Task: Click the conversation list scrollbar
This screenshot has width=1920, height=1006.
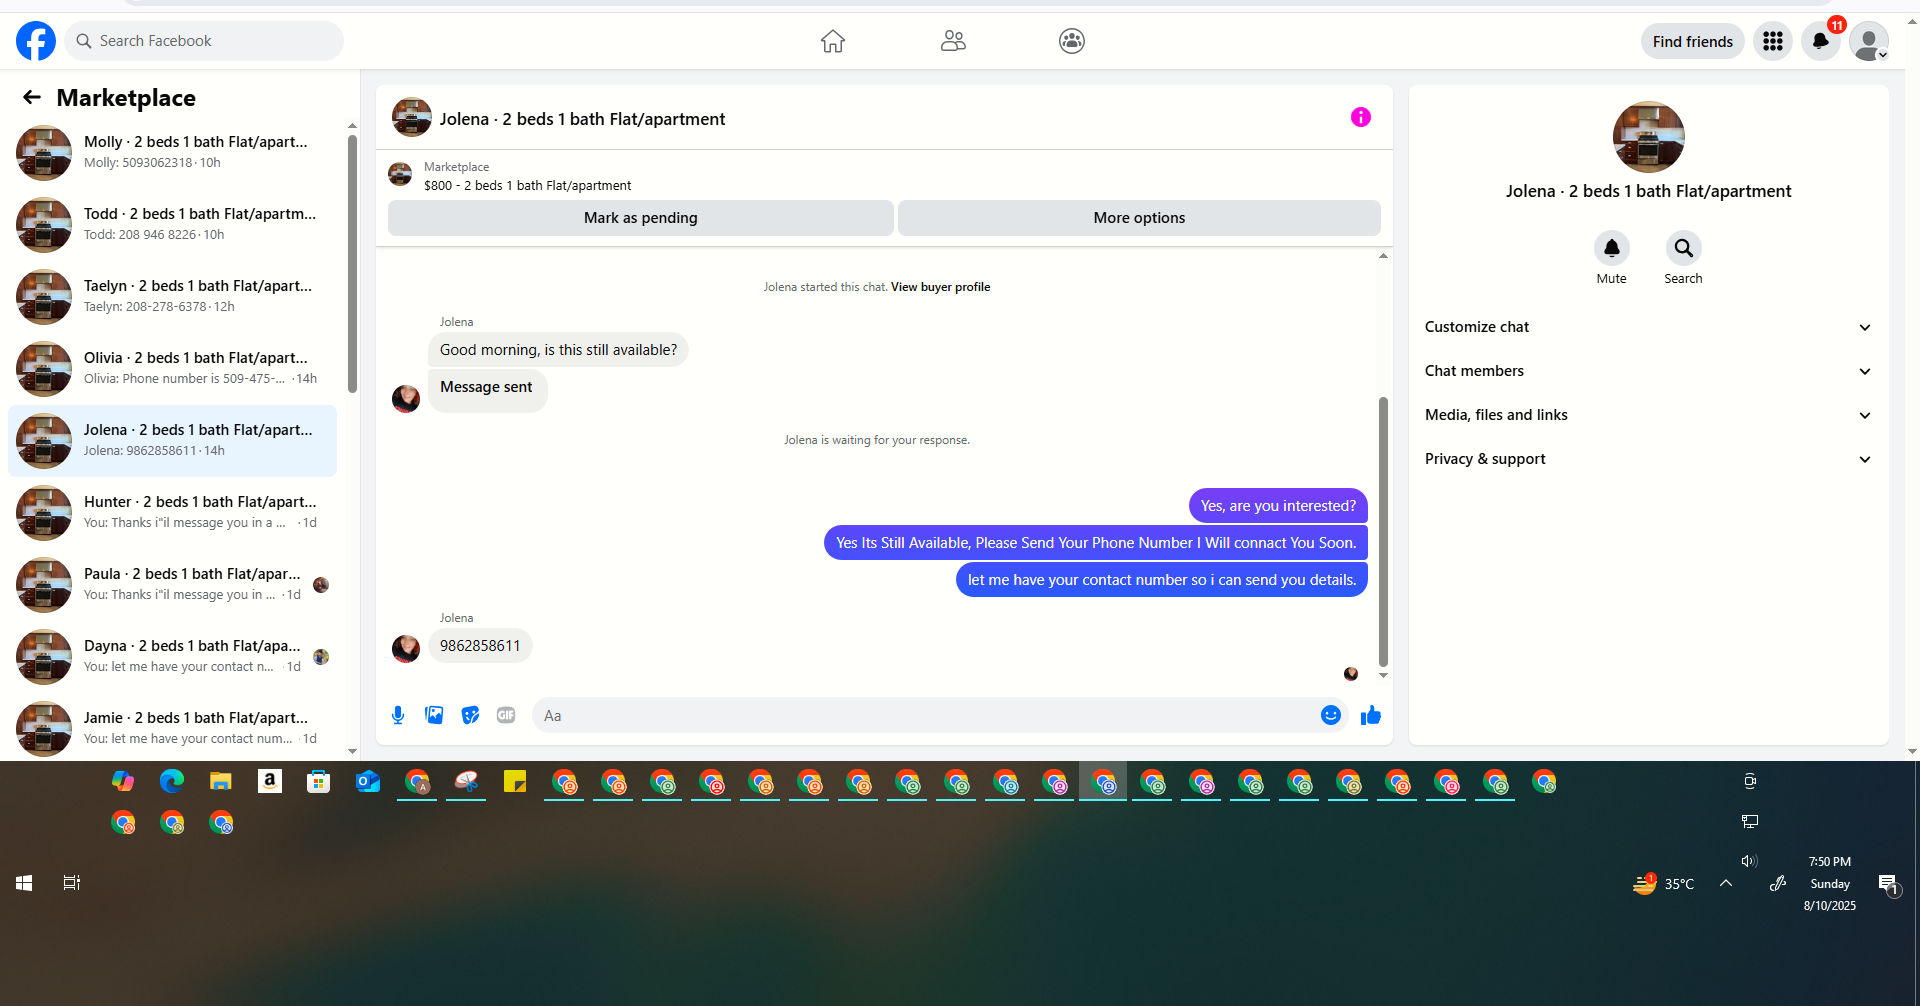Action: pyautogui.click(x=352, y=263)
